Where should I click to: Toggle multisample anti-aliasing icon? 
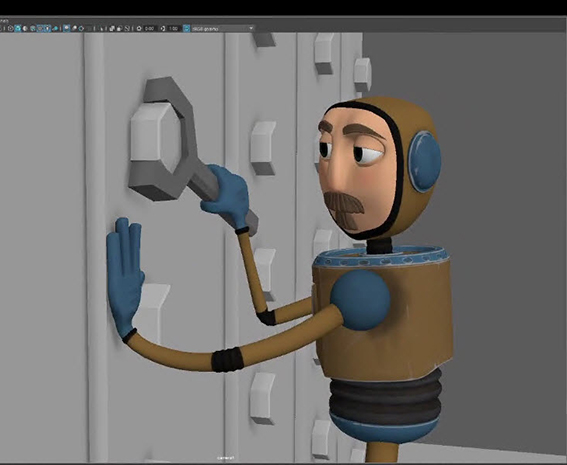tap(81, 29)
